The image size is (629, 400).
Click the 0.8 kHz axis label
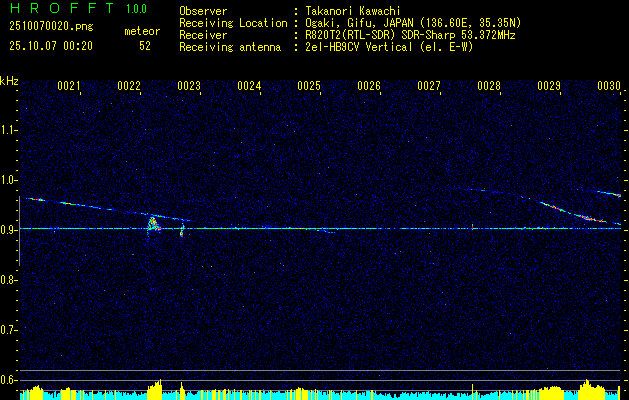coord(7,280)
